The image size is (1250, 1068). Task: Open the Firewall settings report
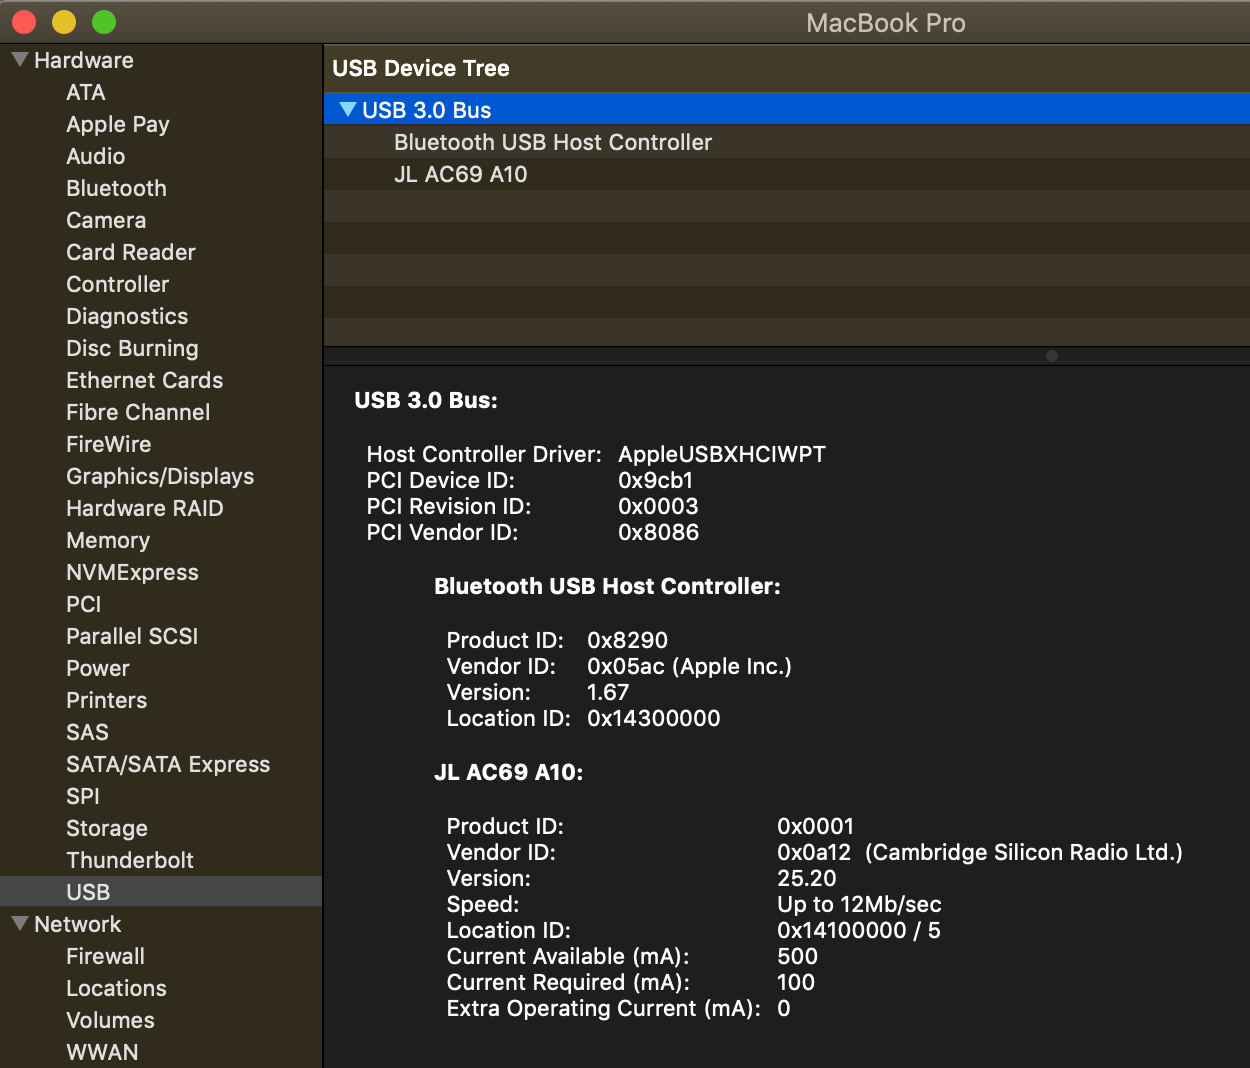tap(104, 956)
